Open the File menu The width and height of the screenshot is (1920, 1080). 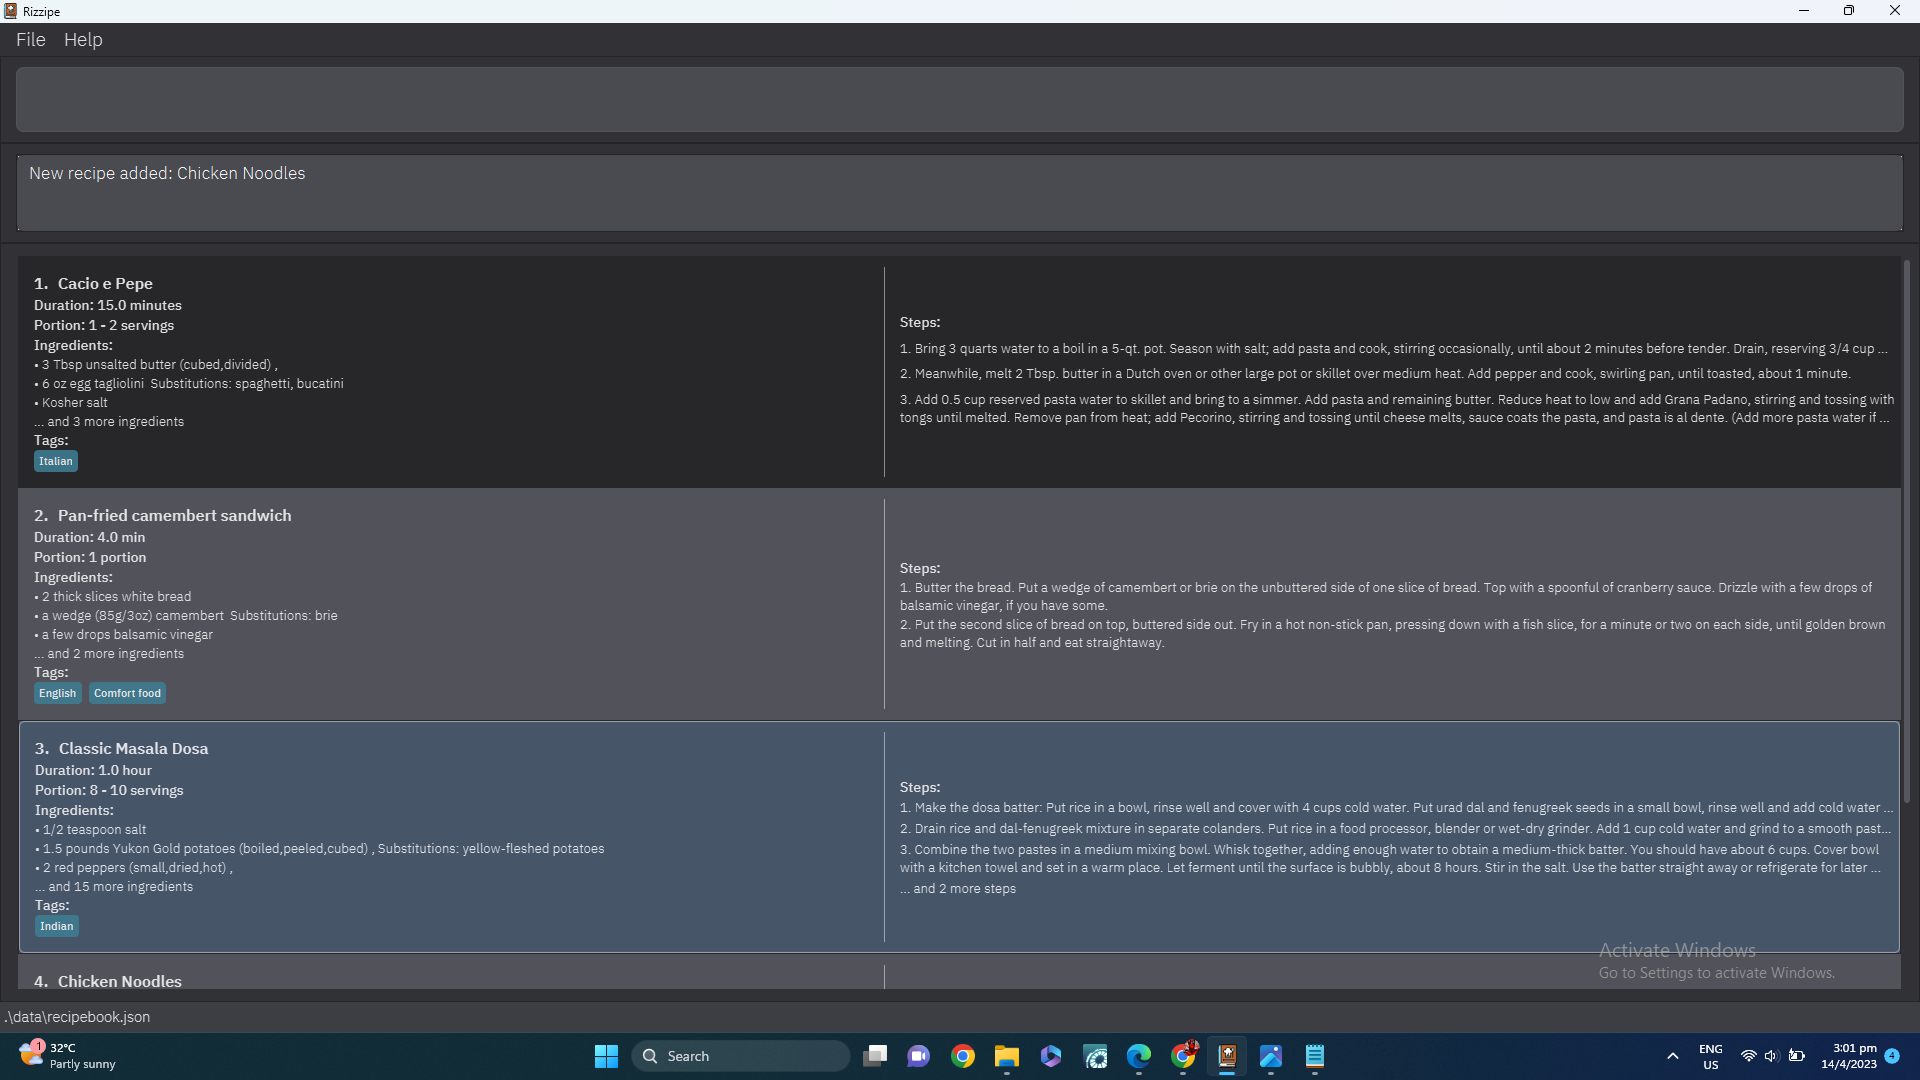(x=30, y=40)
